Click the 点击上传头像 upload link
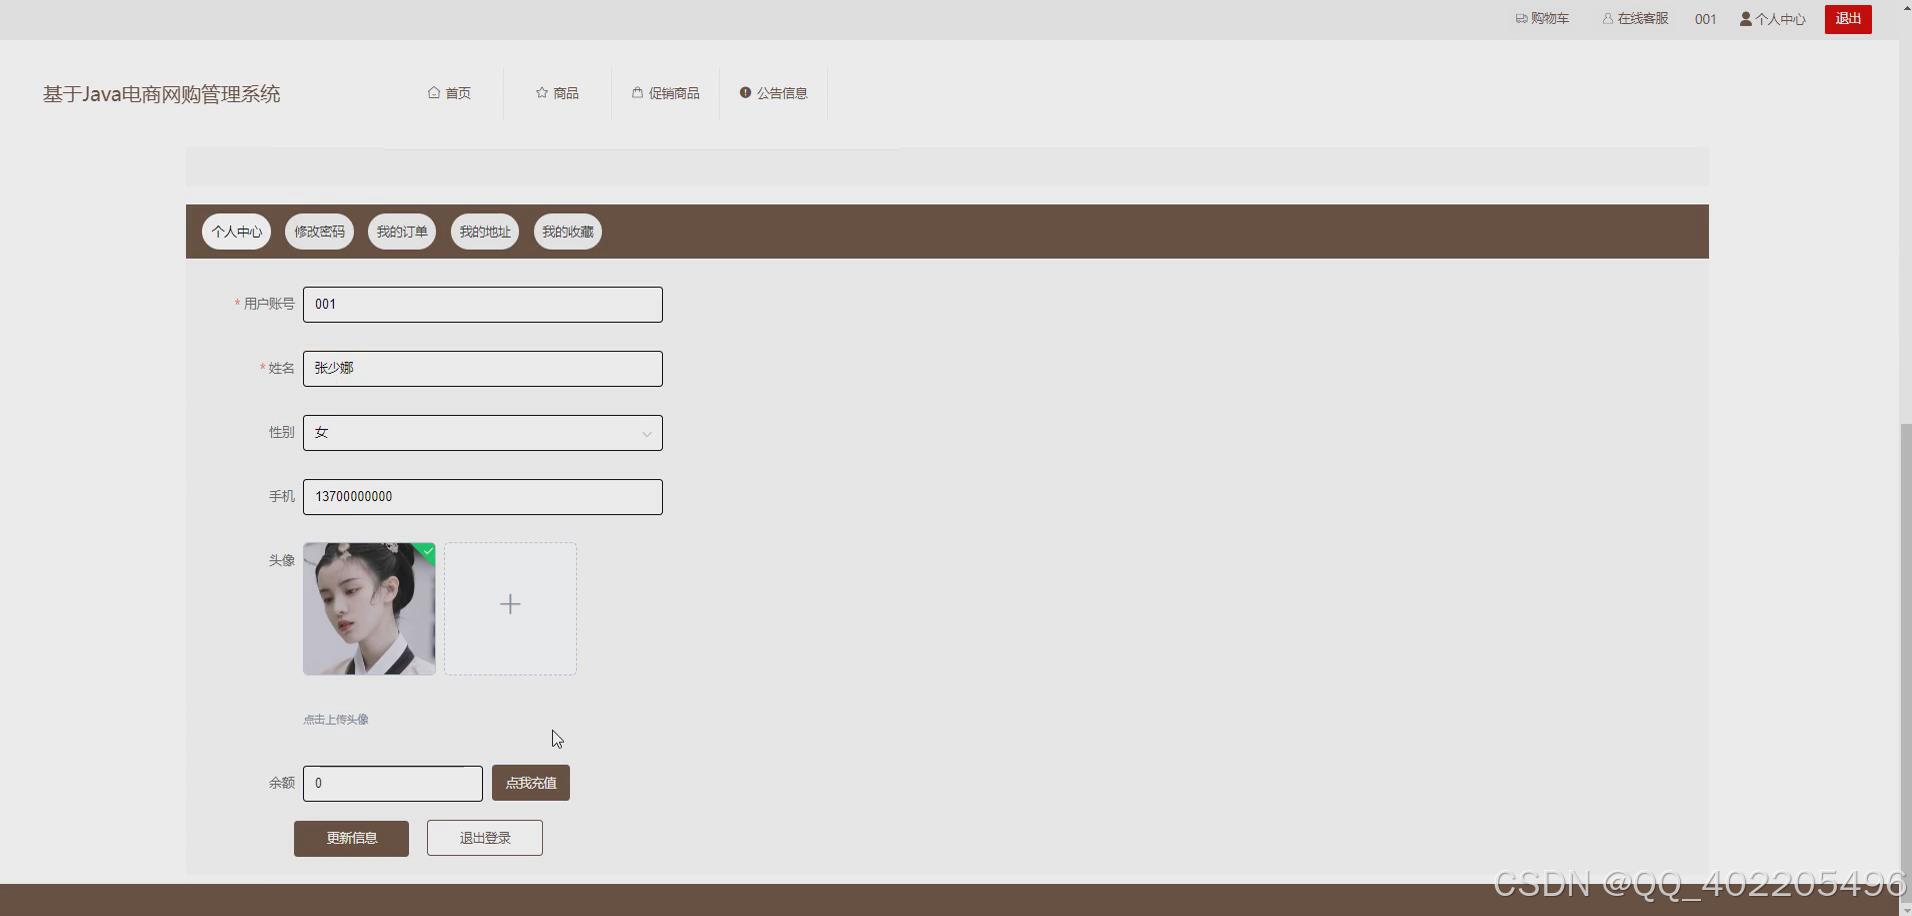This screenshot has width=1912, height=916. [335, 718]
